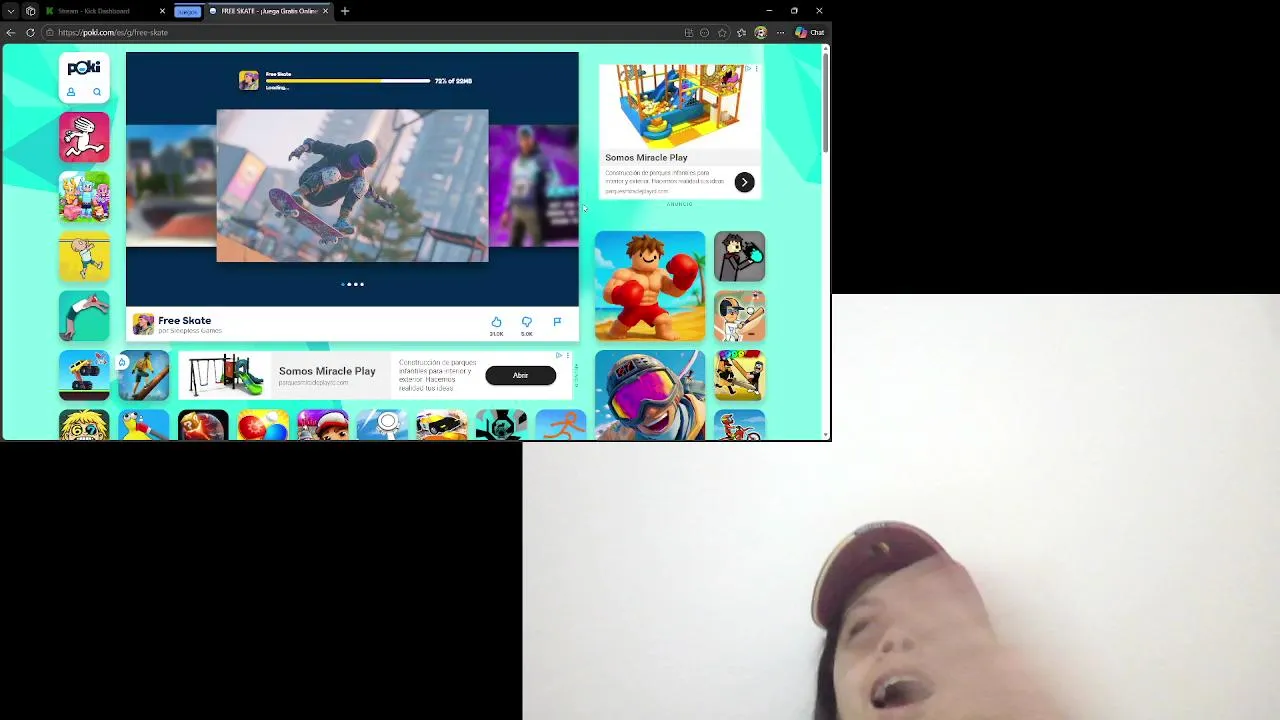Open the red boxing gloves game tile
Image resolution: width=1280 pixels, height=720 pixels.
click(x=650, y=286)
